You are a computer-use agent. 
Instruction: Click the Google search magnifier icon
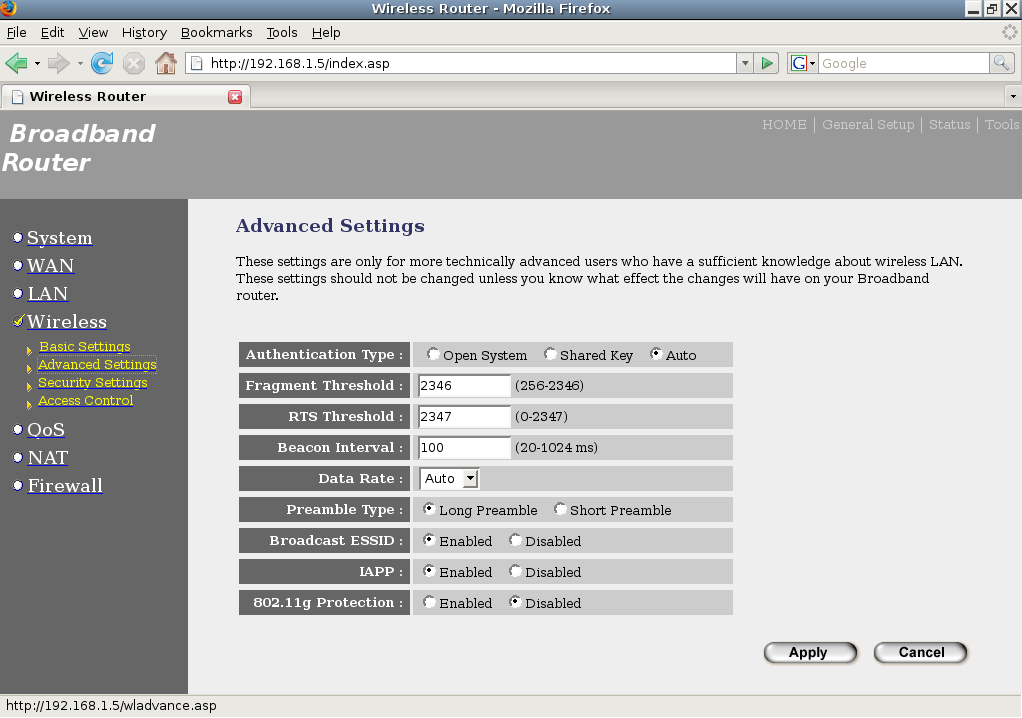1001,63
